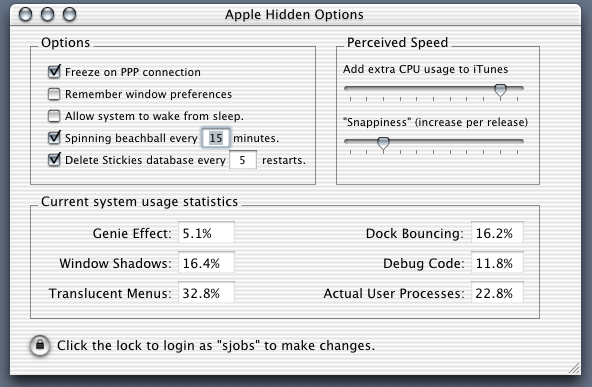The image size is (592, 387).
Task: Click the Dock Bouncing value field
Action: (497, 233)
